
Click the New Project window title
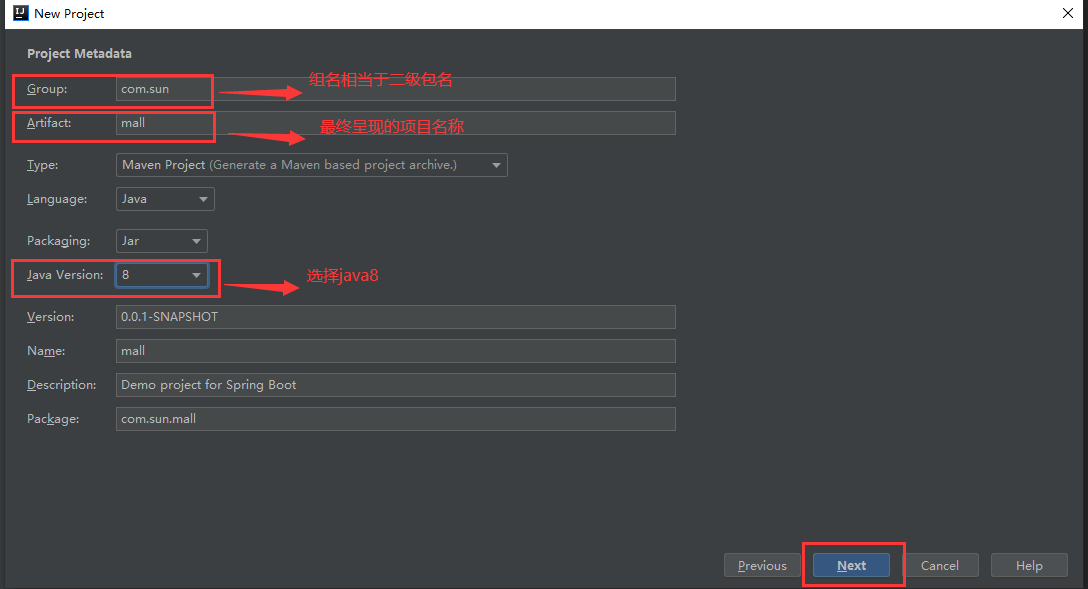[x=69, y=13]
